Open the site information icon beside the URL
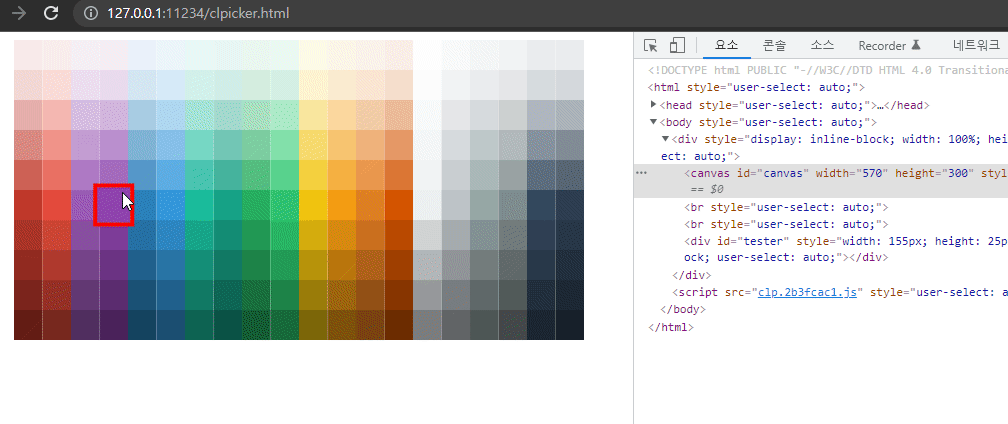This screenshot has height=424, width=1008. [91, 13]
